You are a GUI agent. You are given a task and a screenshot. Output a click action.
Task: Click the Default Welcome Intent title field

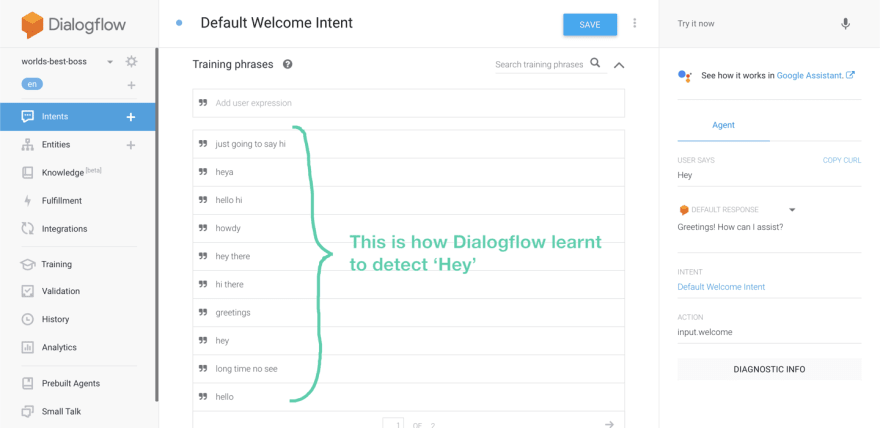tap(277, 23)
